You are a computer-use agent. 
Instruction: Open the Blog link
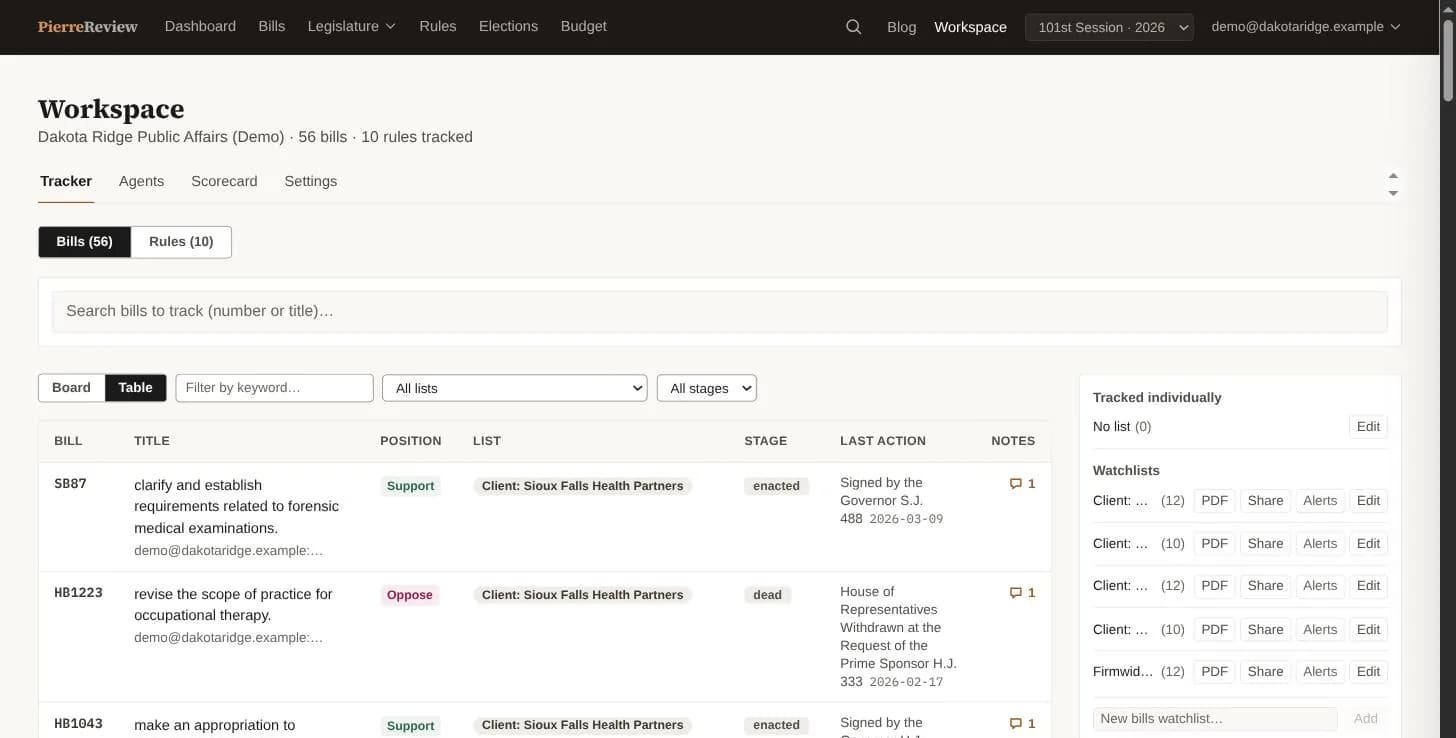901,27
